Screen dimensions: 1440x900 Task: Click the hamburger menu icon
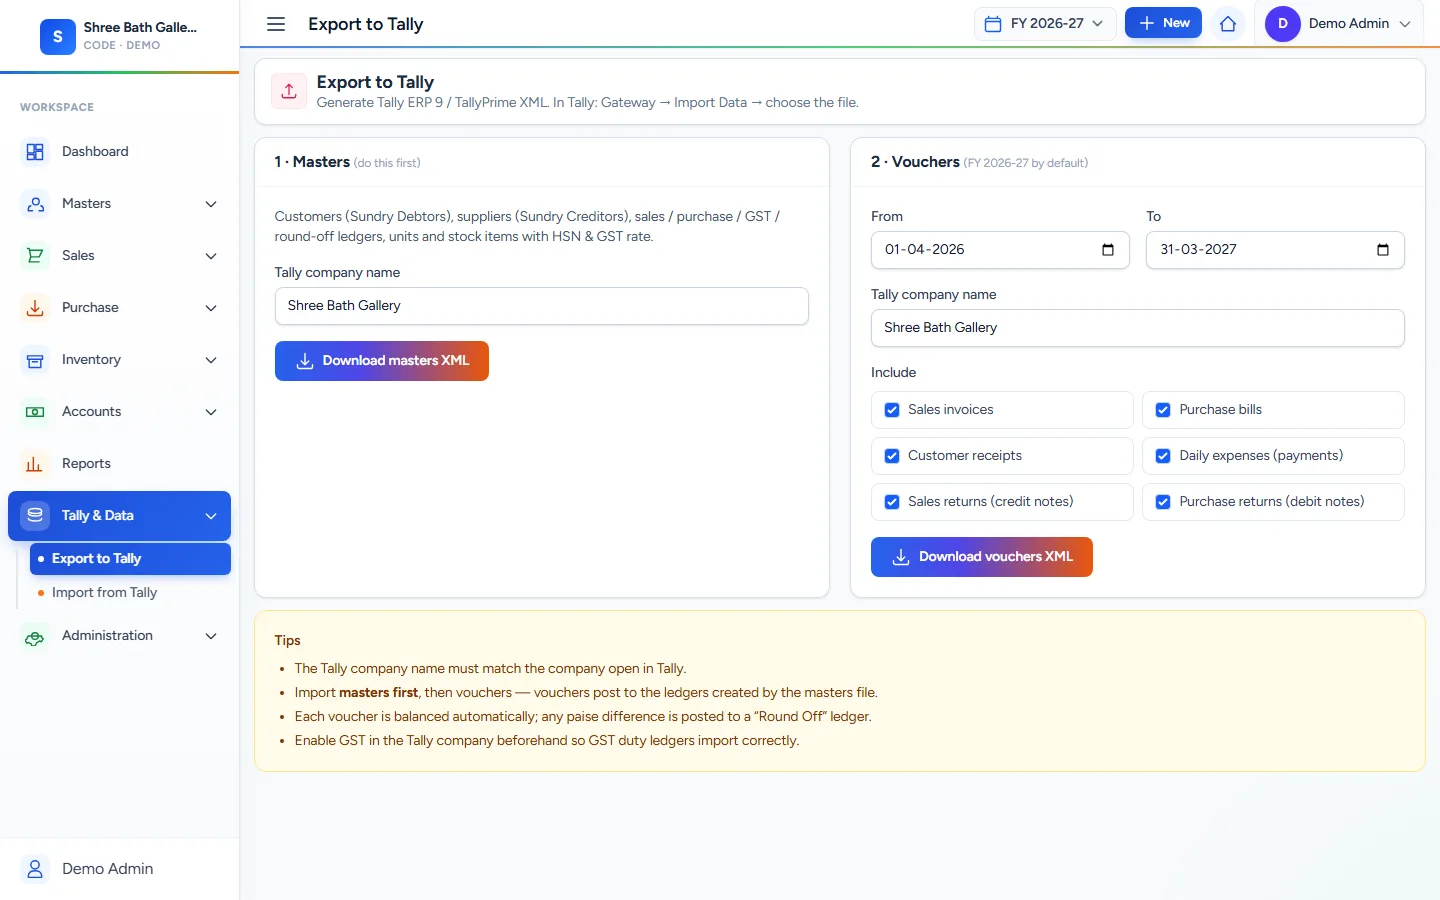276,24
